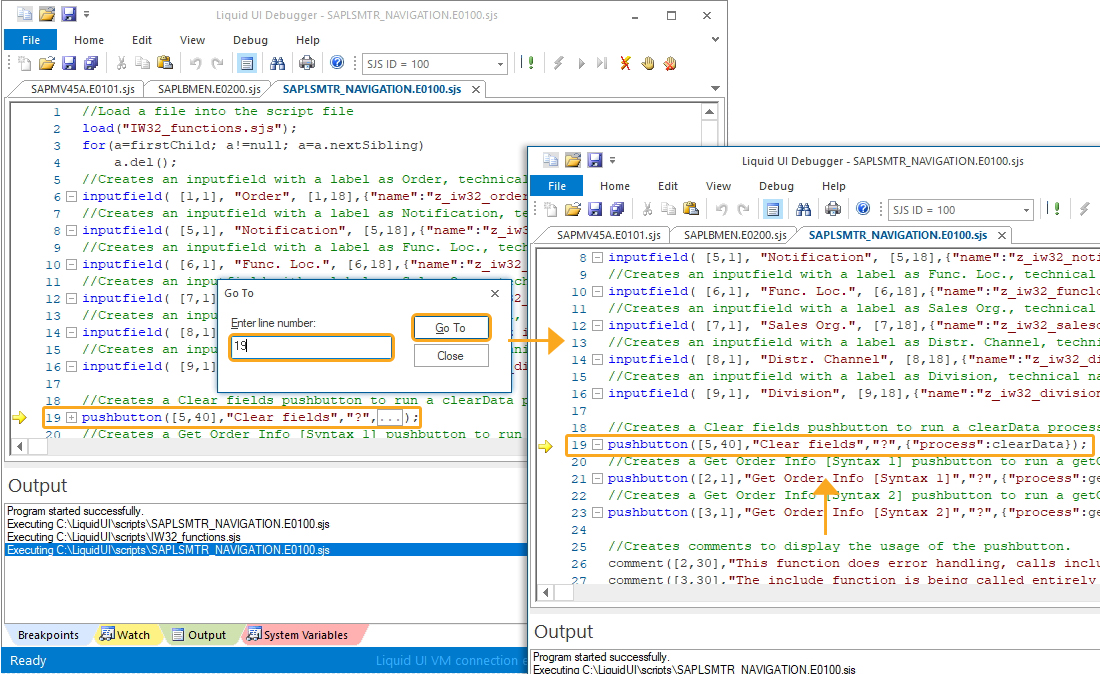Click Save icon in front window quick access bar
1100x674 pixels.
point(595,161)
